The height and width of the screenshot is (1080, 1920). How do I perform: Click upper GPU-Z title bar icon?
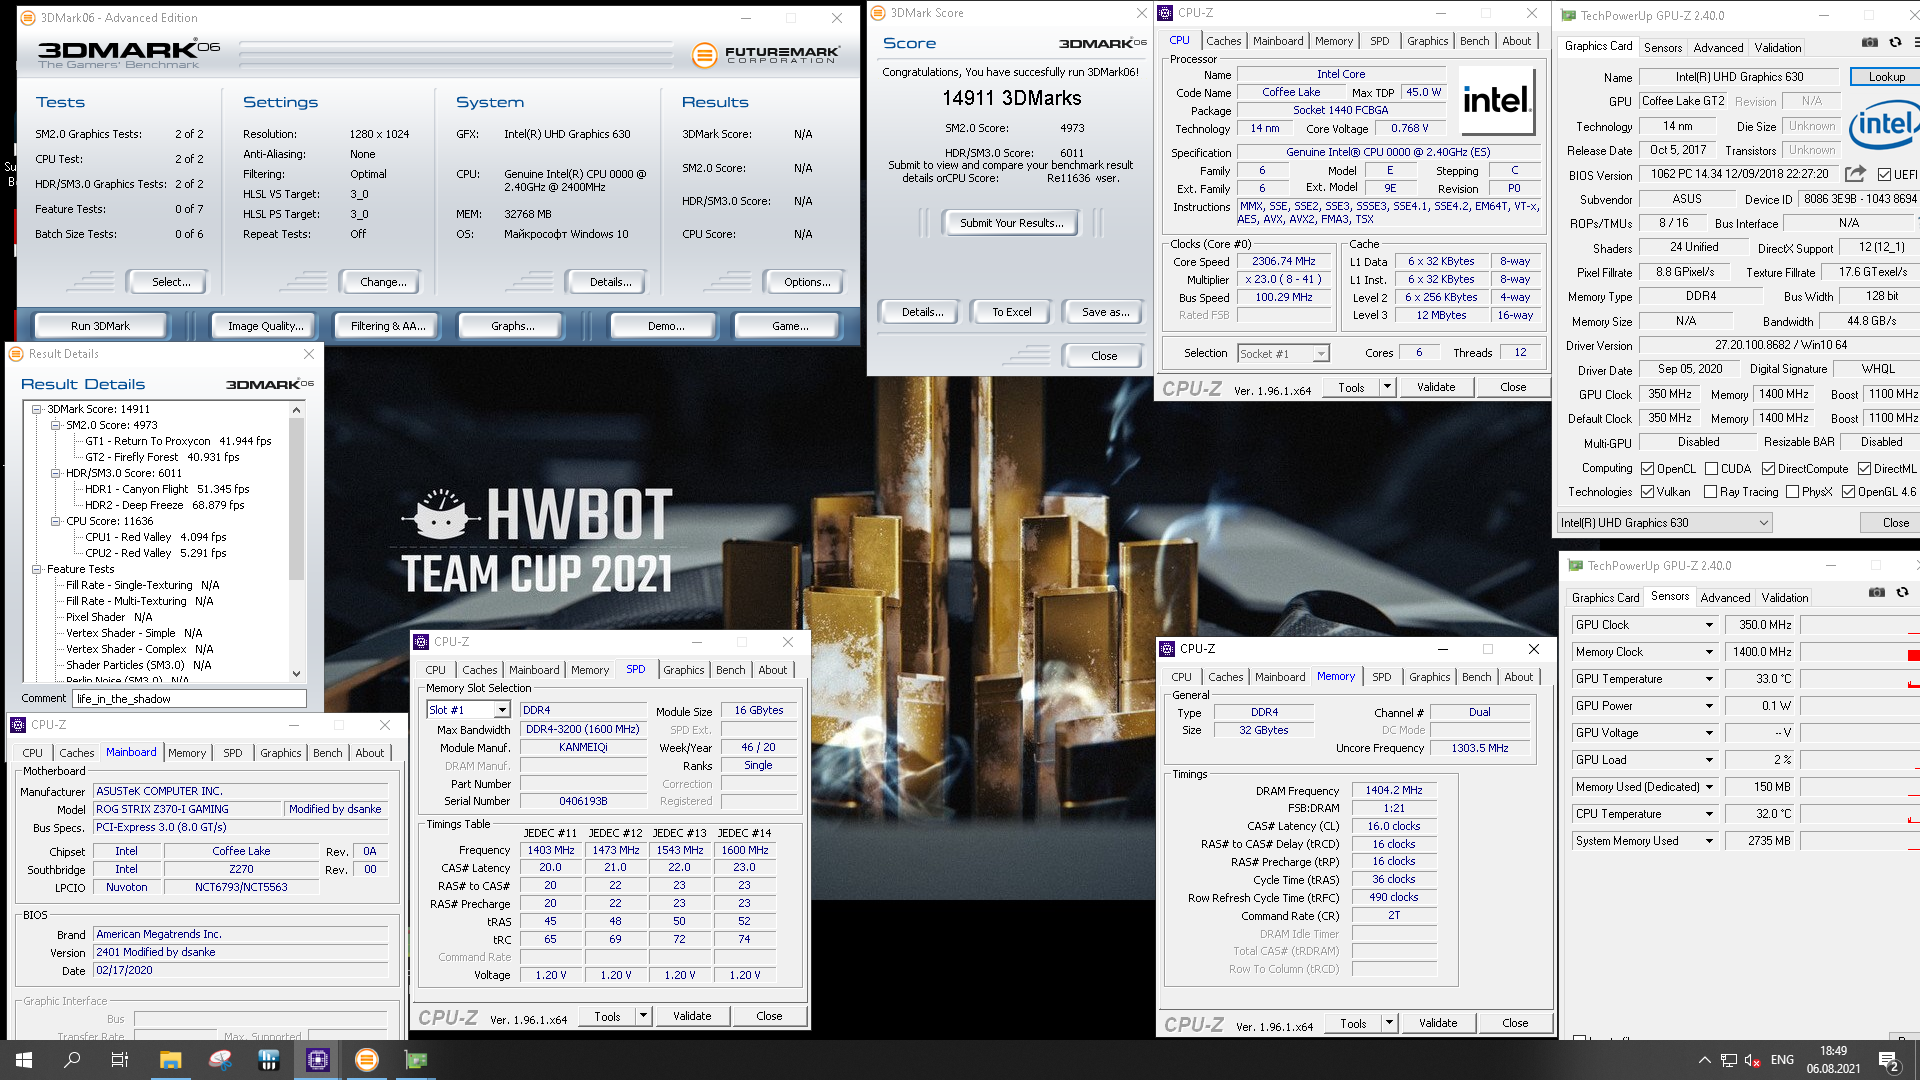pos(1569,16)
